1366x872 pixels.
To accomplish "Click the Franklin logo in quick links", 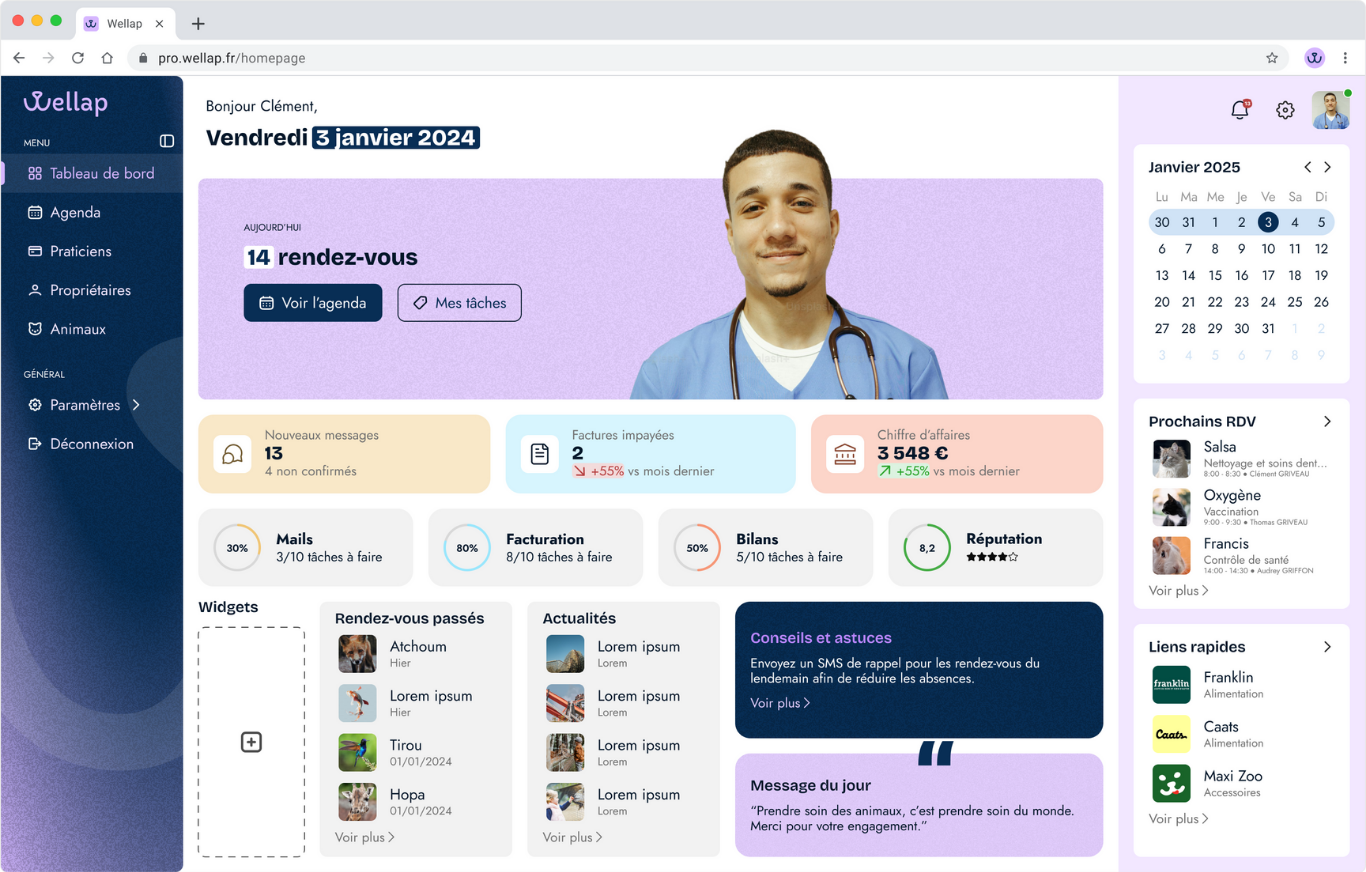I will tap(1171, 685).
